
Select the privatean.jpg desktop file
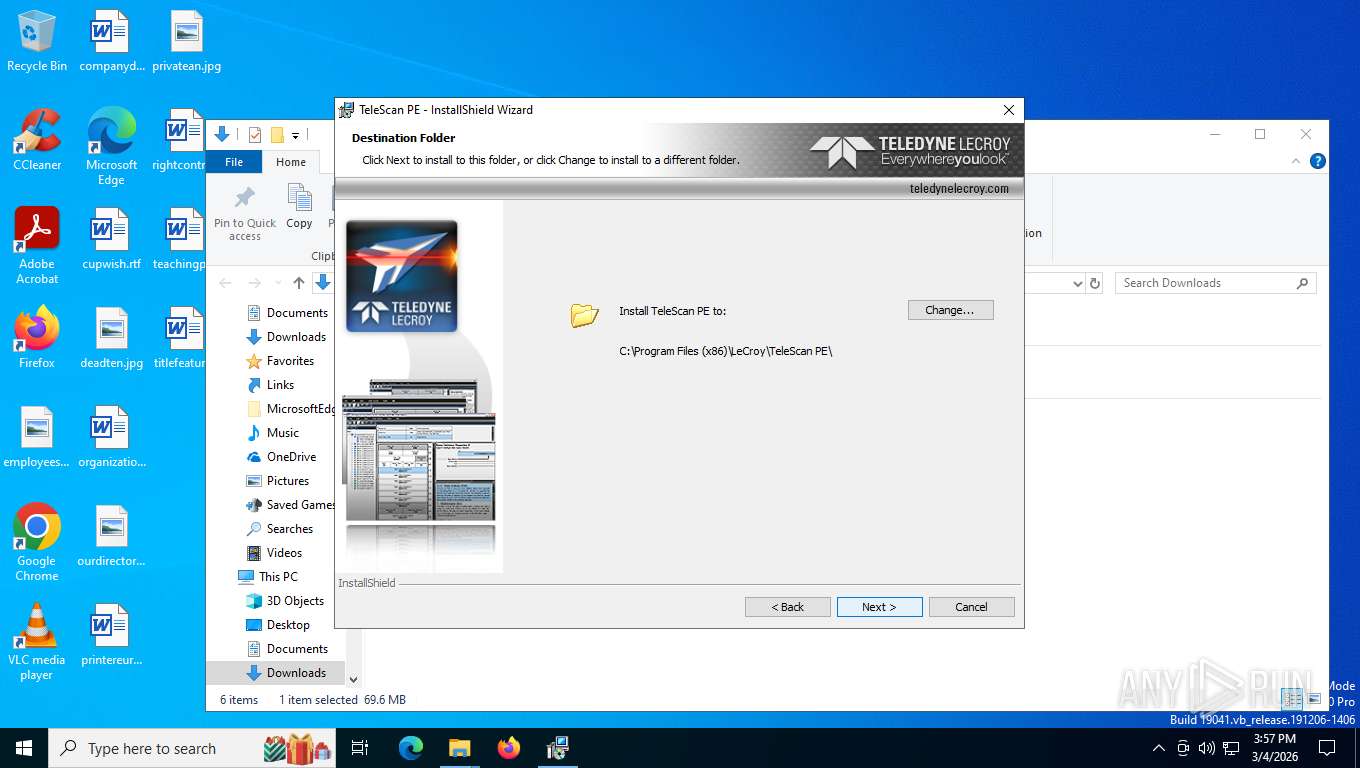(186, 41)
